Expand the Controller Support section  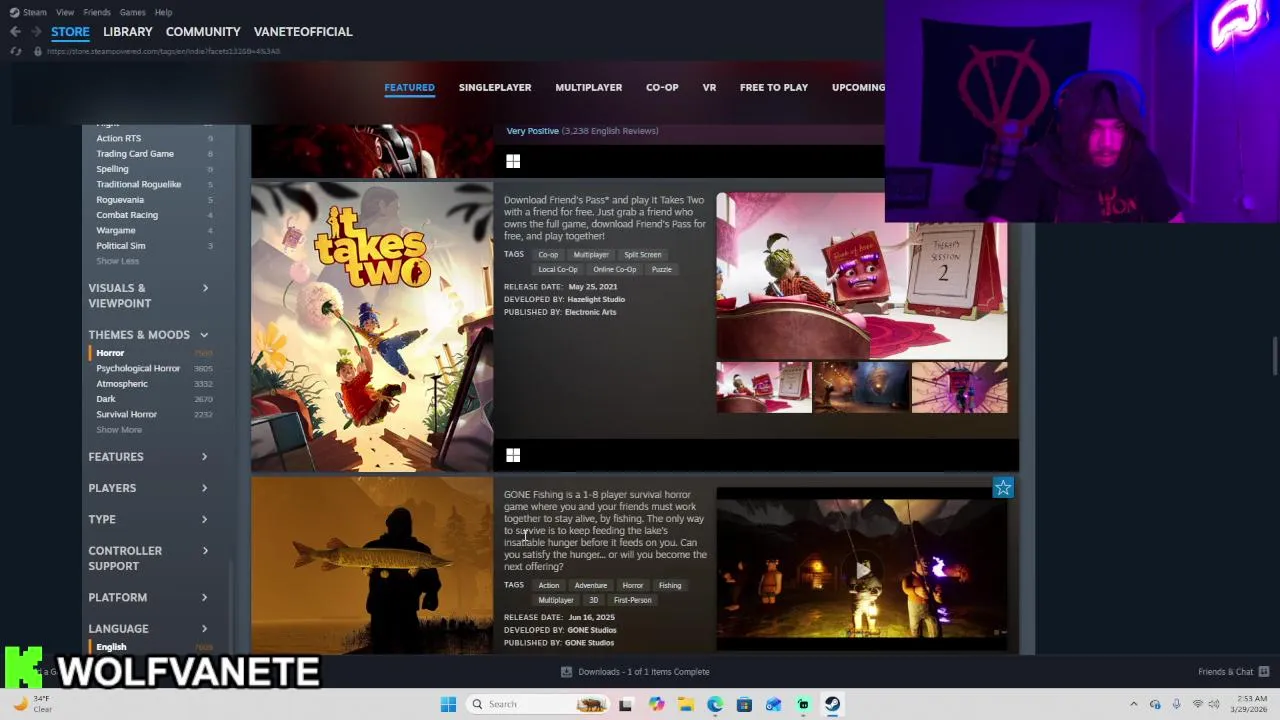[149, 558]
